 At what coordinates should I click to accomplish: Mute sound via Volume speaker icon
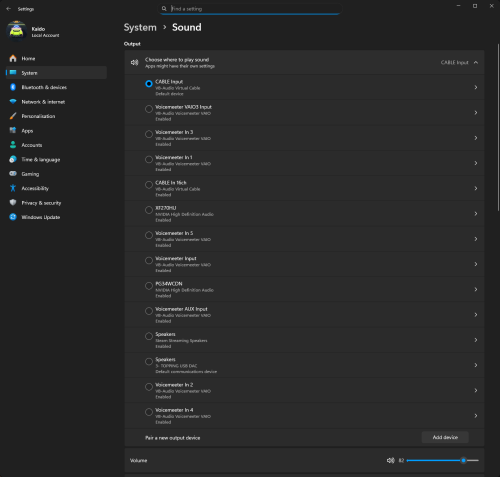pyautogui.click(x=391, y=460)
